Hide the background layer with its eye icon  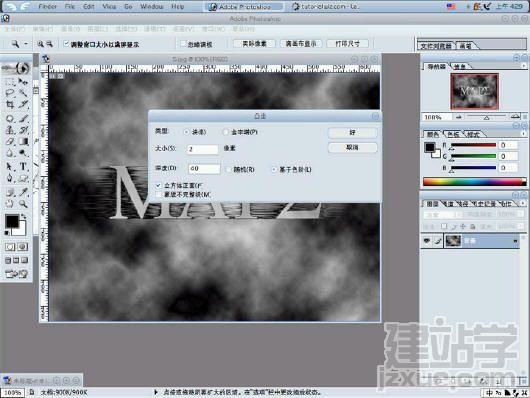(427, 241)
